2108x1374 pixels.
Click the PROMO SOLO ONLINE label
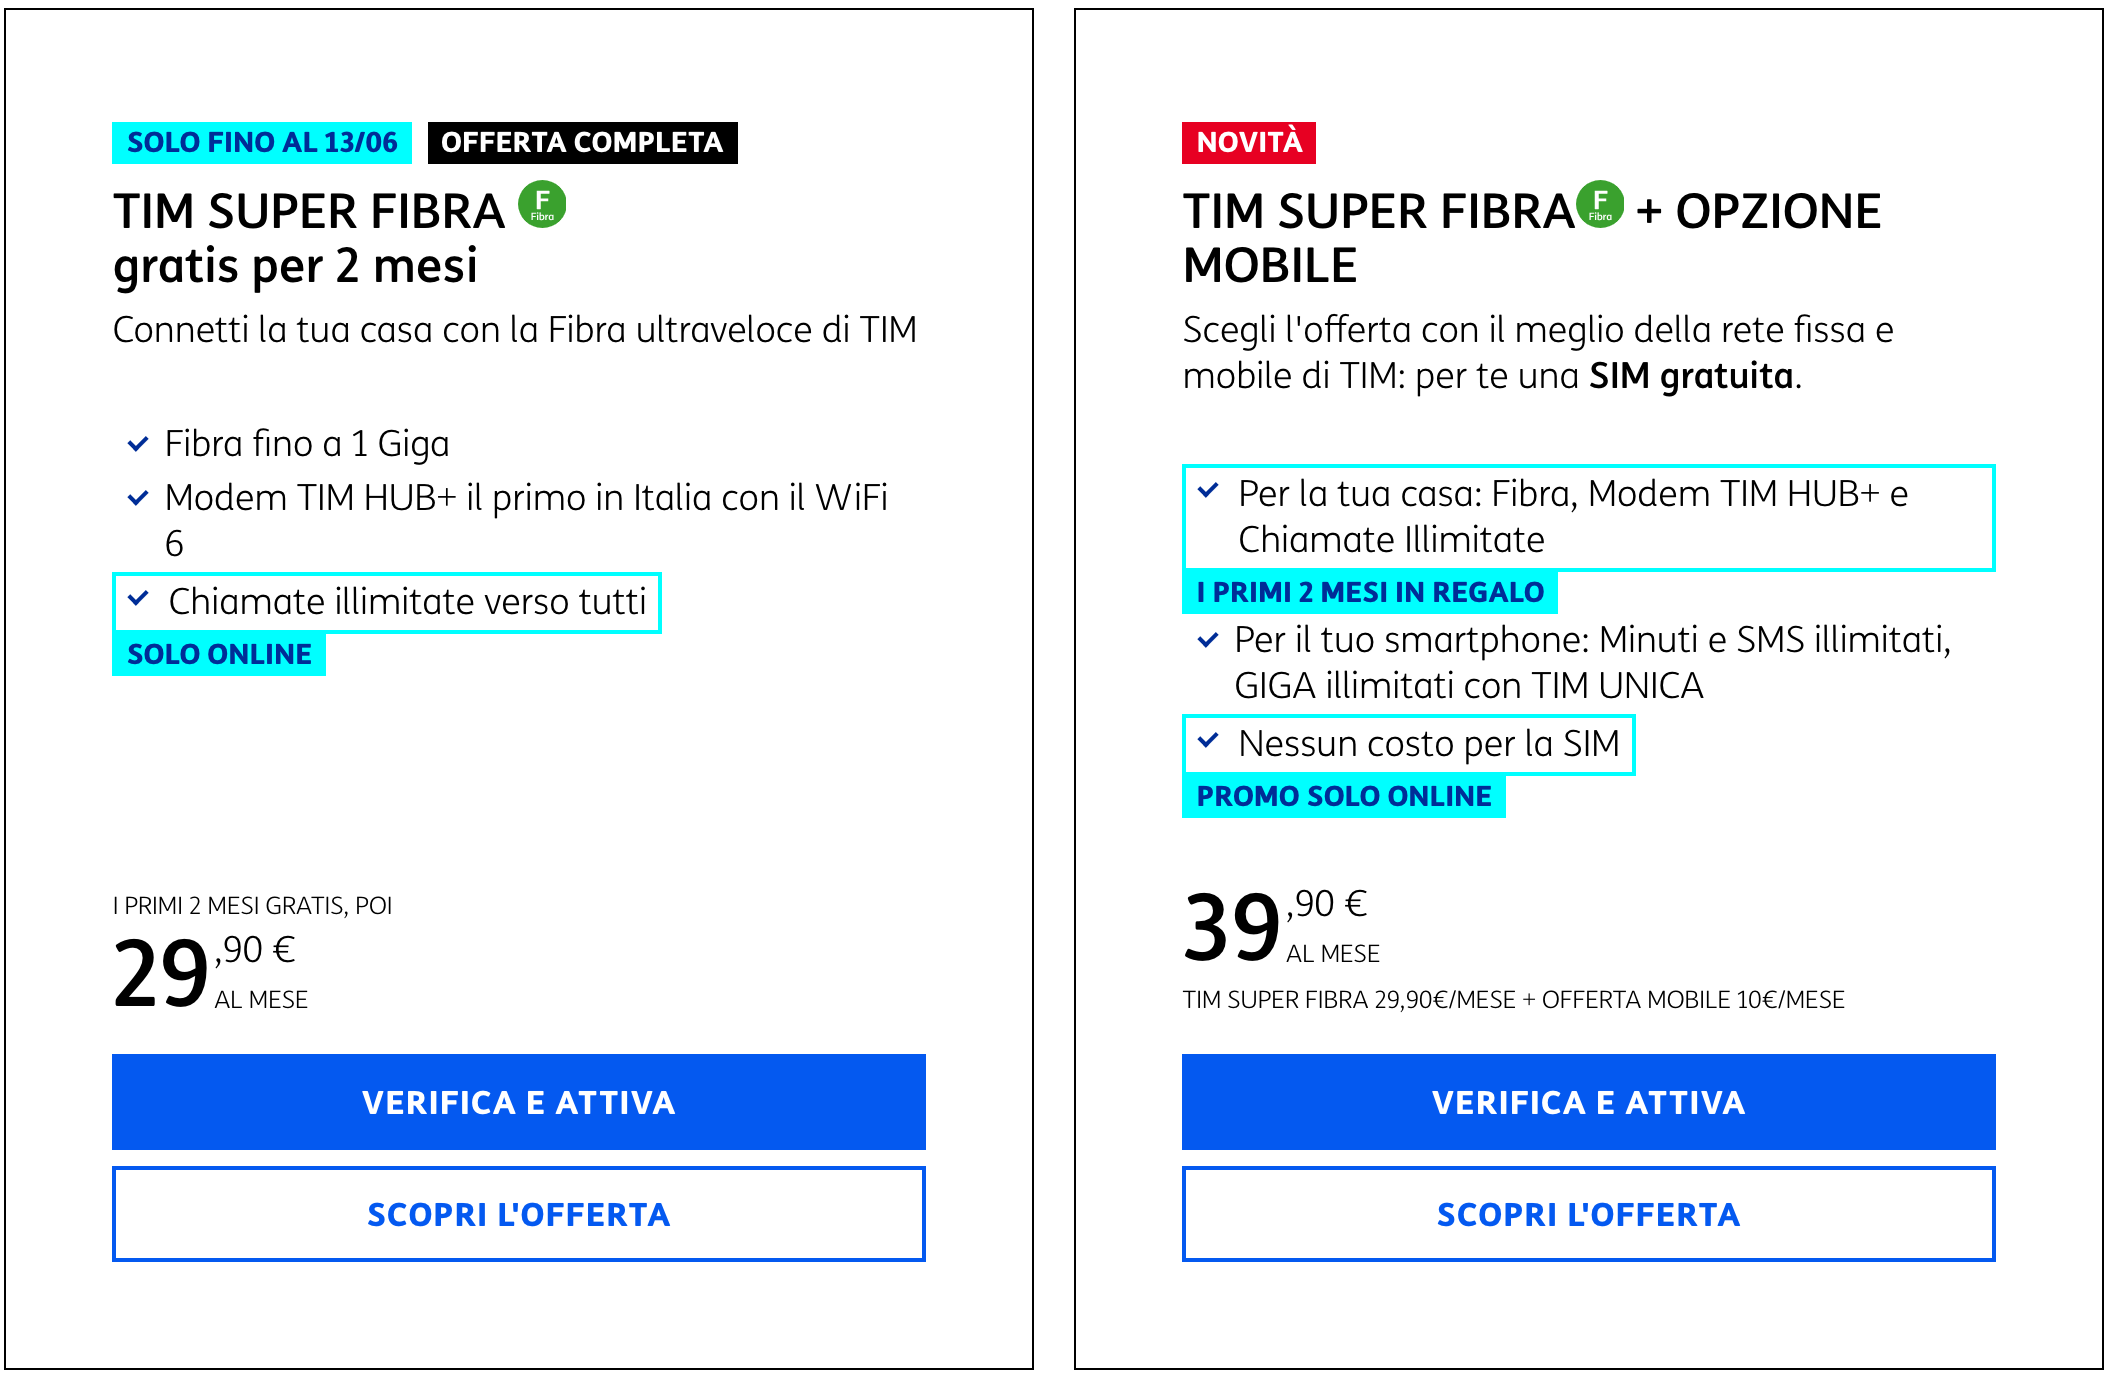(x=1343, y=796)
